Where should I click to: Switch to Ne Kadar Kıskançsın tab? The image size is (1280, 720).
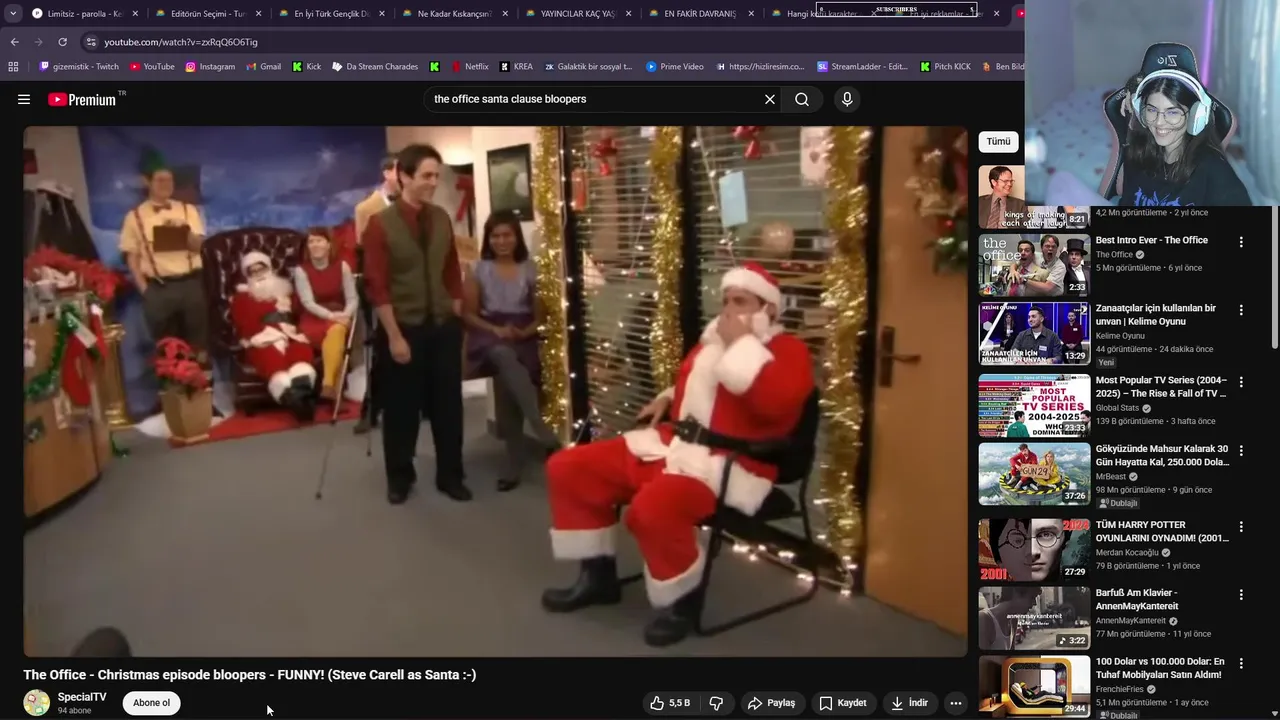[453, 14]
